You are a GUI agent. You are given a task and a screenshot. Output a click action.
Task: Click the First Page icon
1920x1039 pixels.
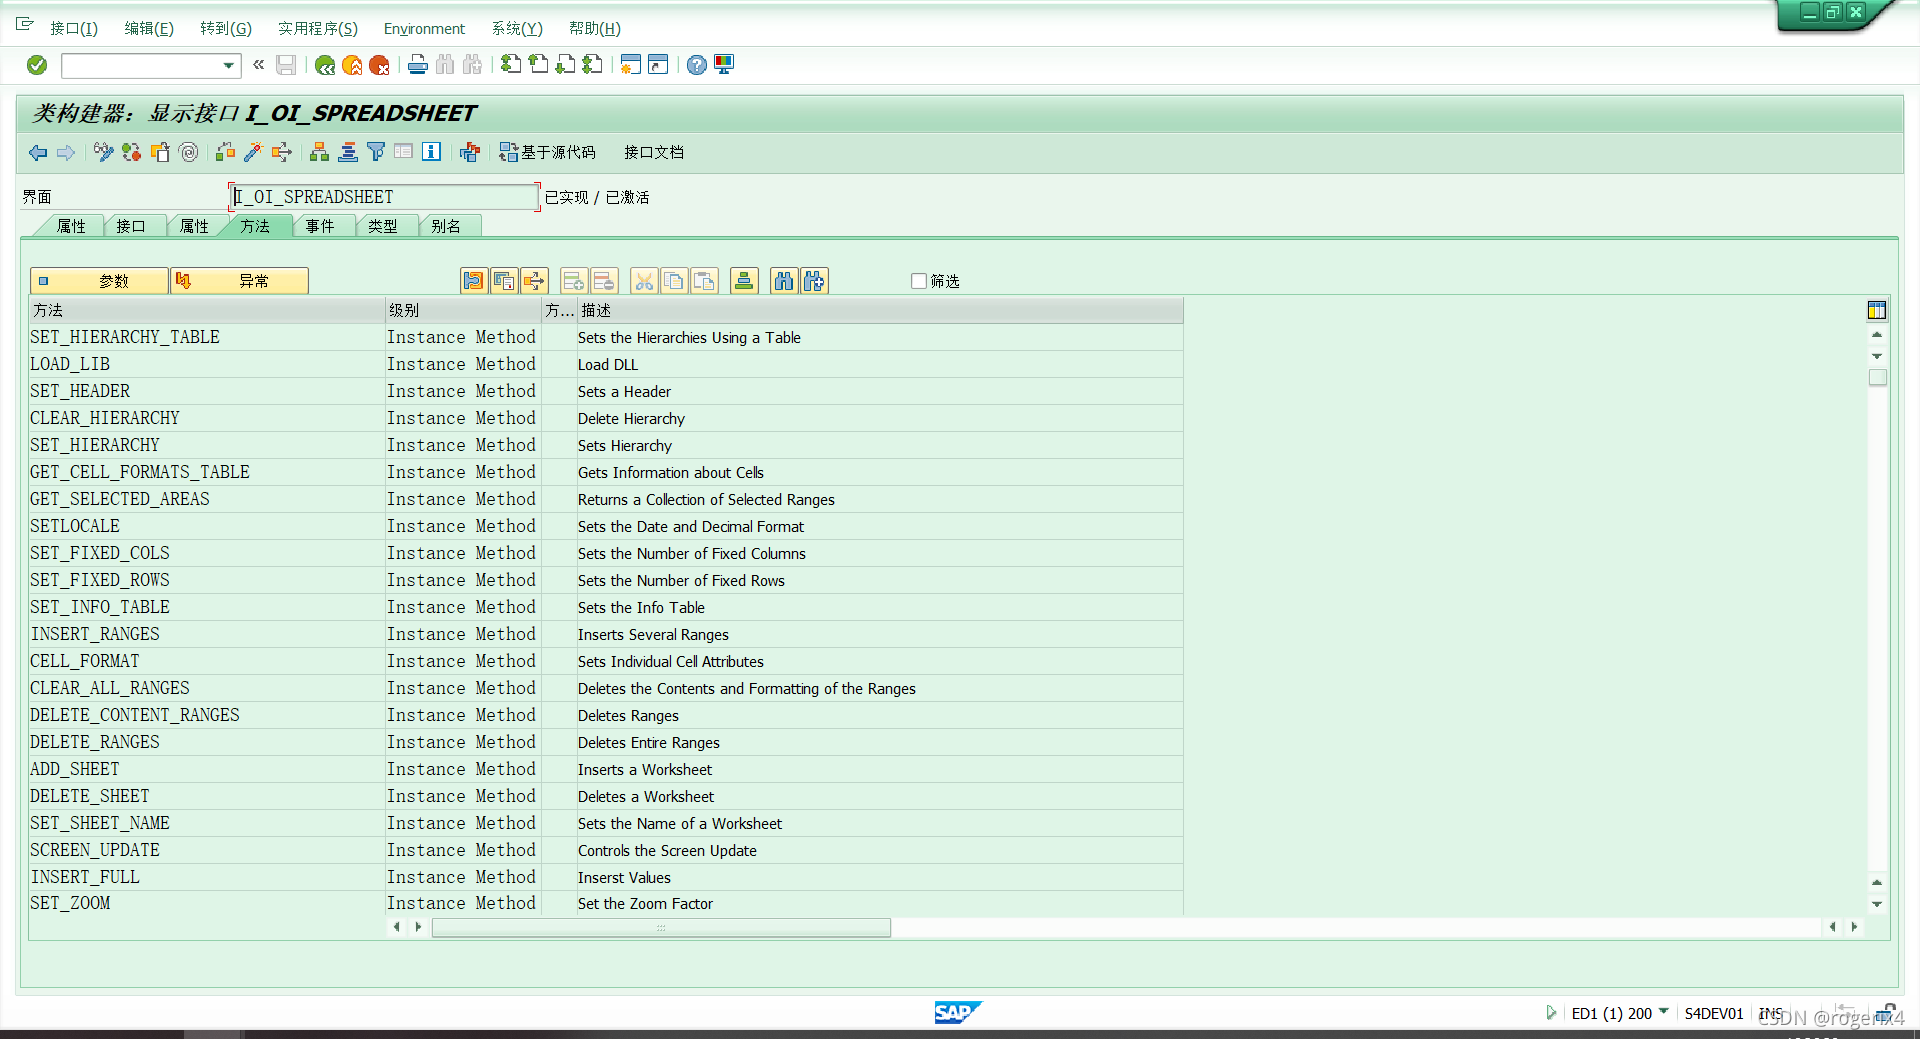tap(511, 65)
